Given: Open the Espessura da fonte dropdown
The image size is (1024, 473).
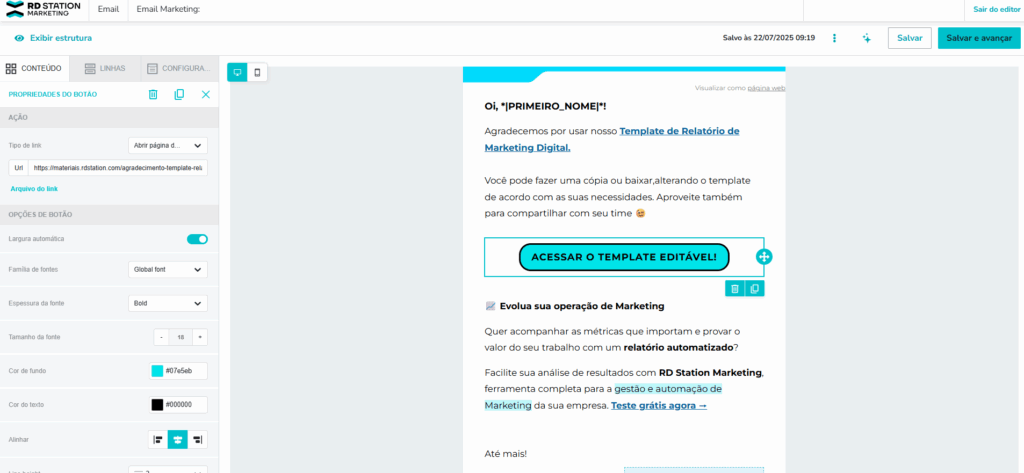Looking at the screenshot, I should click(168, 303).
